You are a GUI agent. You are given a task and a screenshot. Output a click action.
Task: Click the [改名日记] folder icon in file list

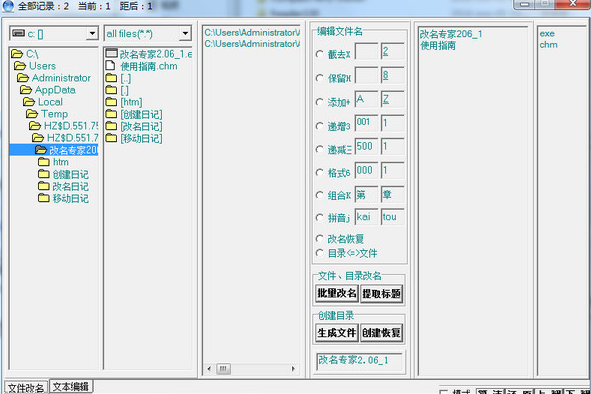[111, 126]
